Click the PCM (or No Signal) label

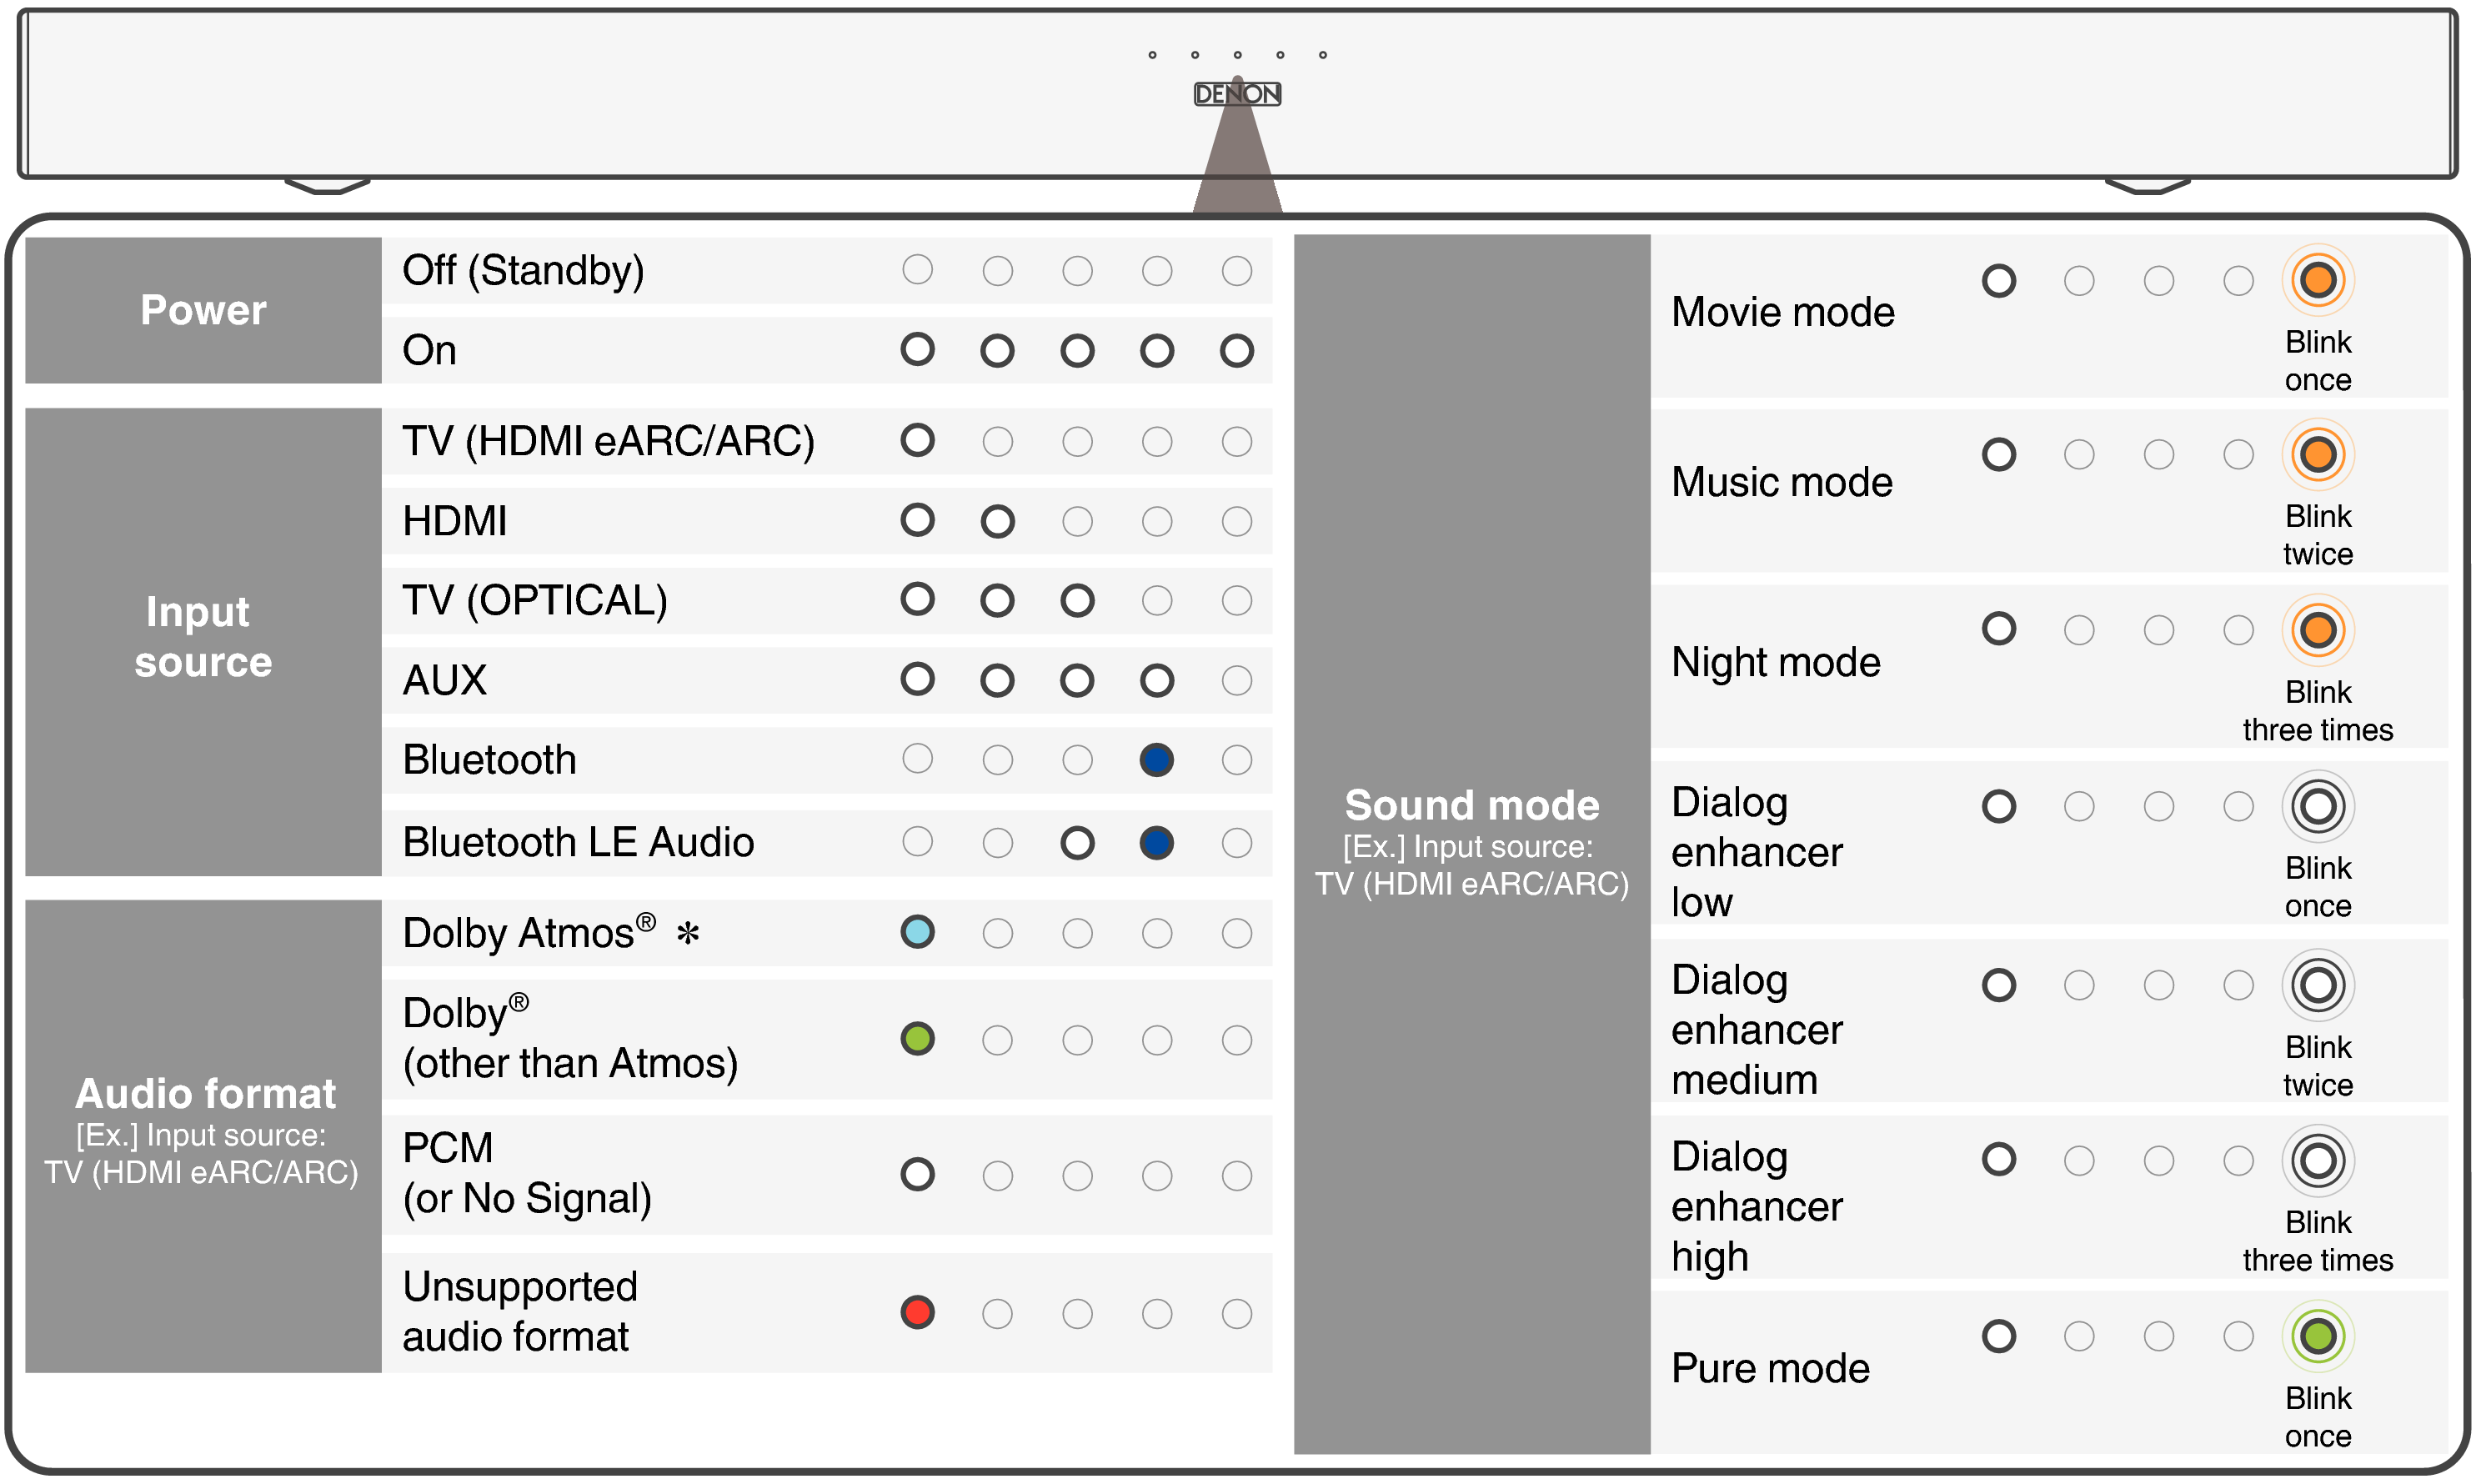[527, 1173]
